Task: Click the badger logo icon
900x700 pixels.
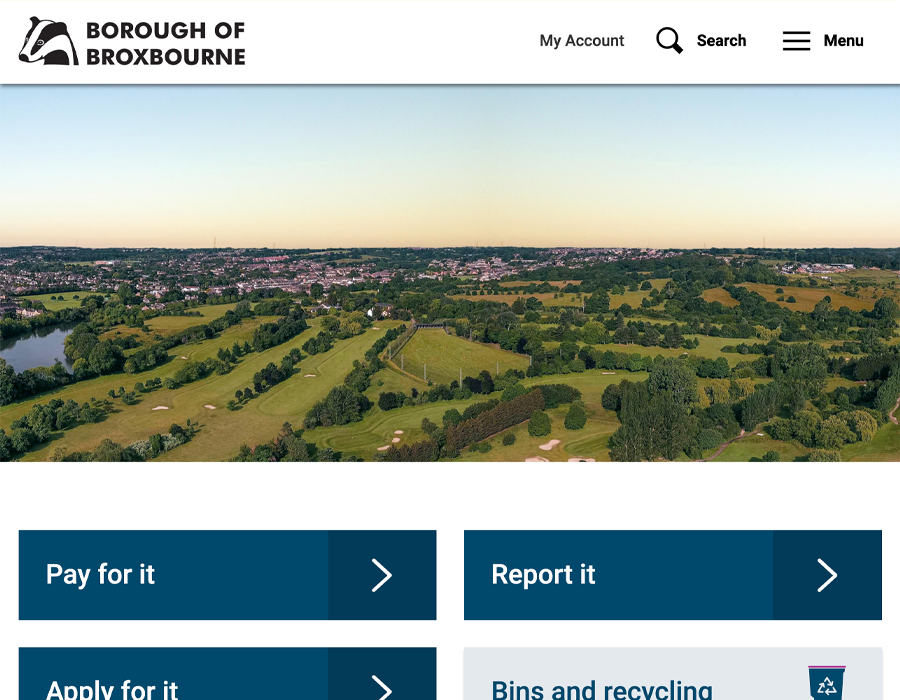Action: tap(48, 41)
